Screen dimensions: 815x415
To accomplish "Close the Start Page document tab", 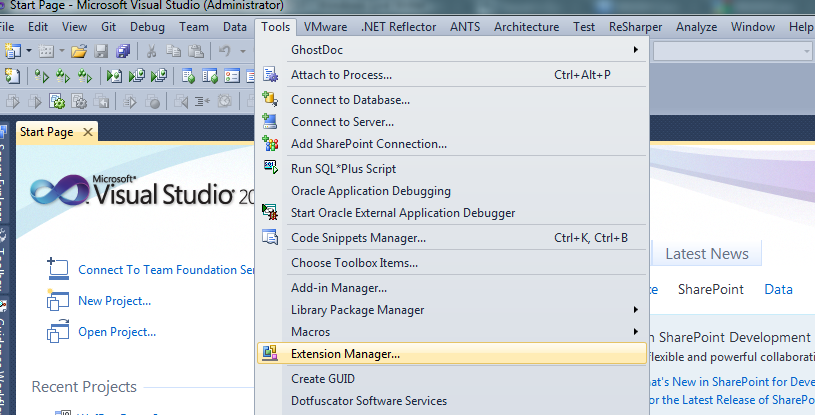I will point(88,132).
